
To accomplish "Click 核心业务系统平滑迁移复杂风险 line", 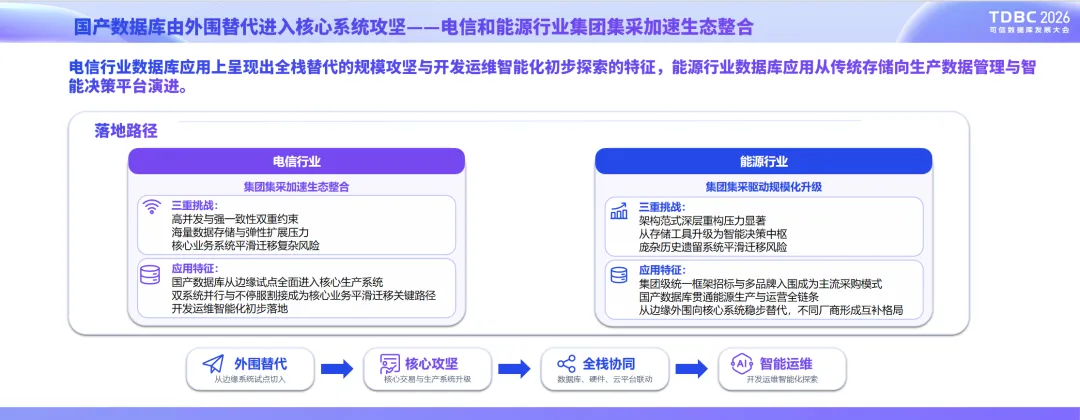I will (245, 245).
